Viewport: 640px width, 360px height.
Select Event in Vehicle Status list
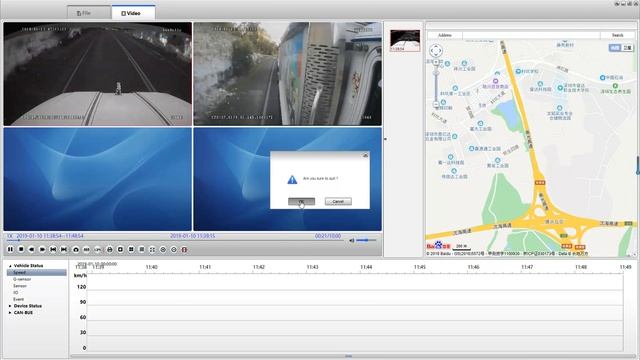pyautogui.click(x=18, y=299)
